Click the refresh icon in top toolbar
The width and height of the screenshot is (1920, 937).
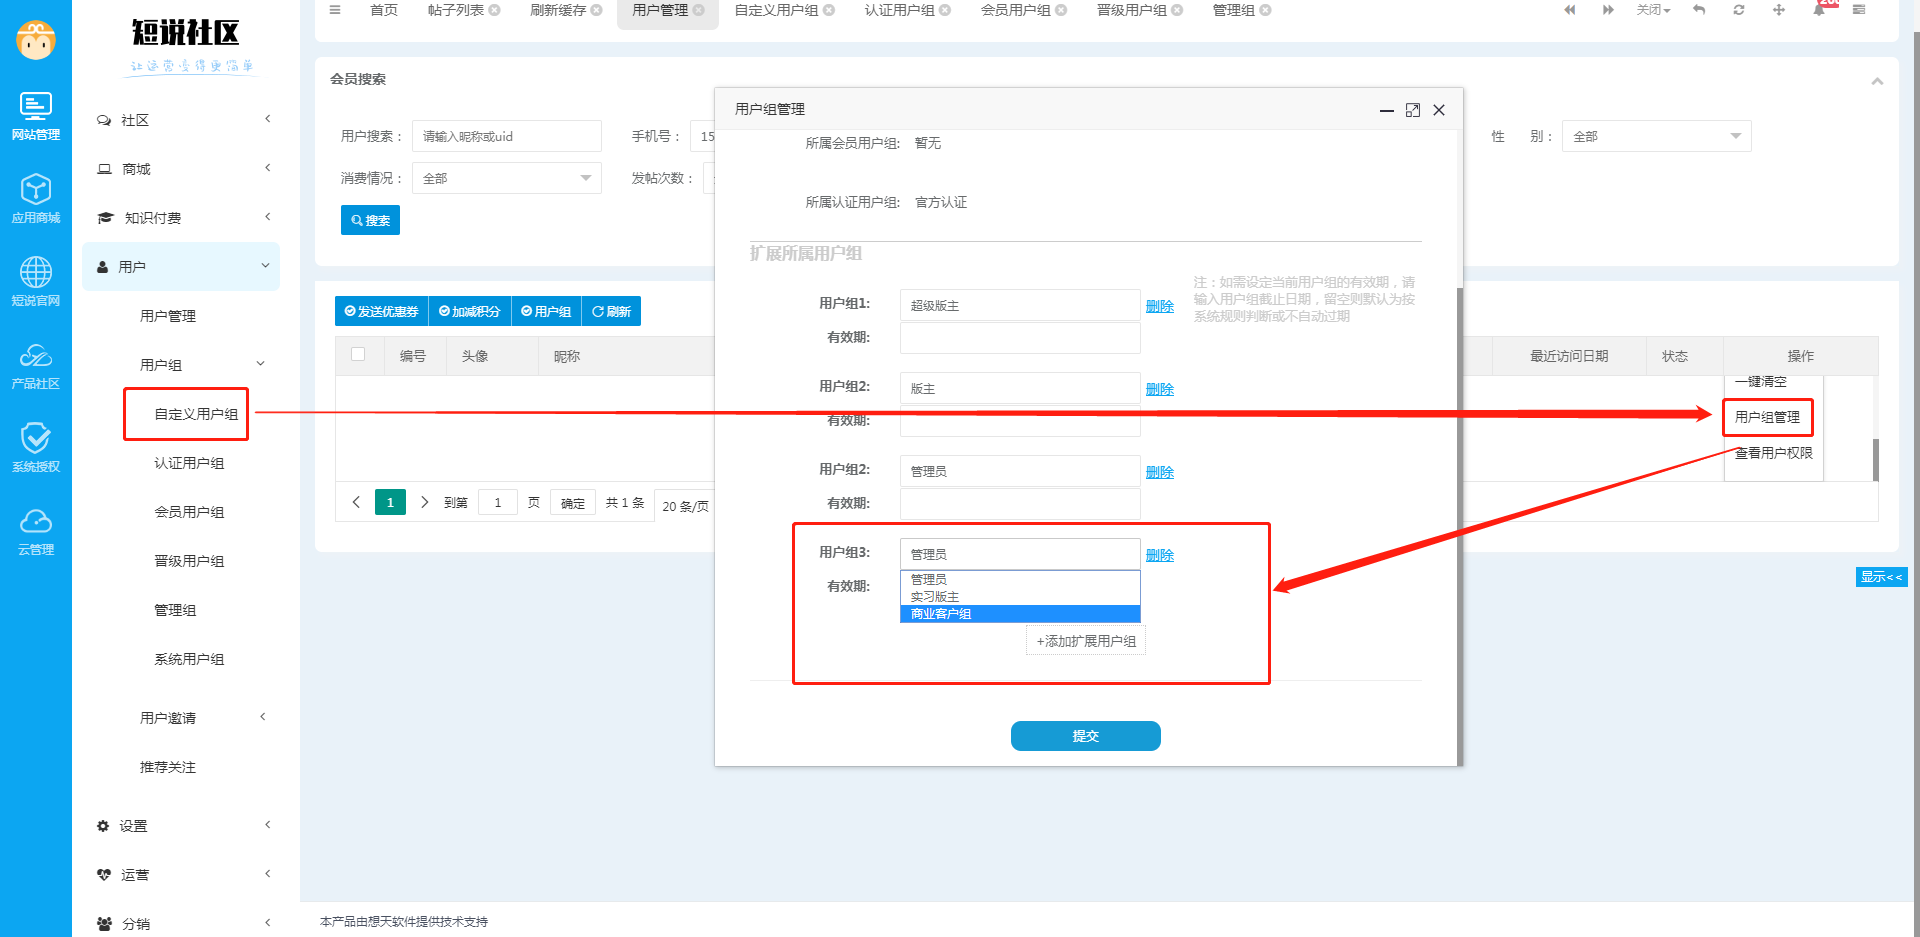click(x=1739, y=10)
